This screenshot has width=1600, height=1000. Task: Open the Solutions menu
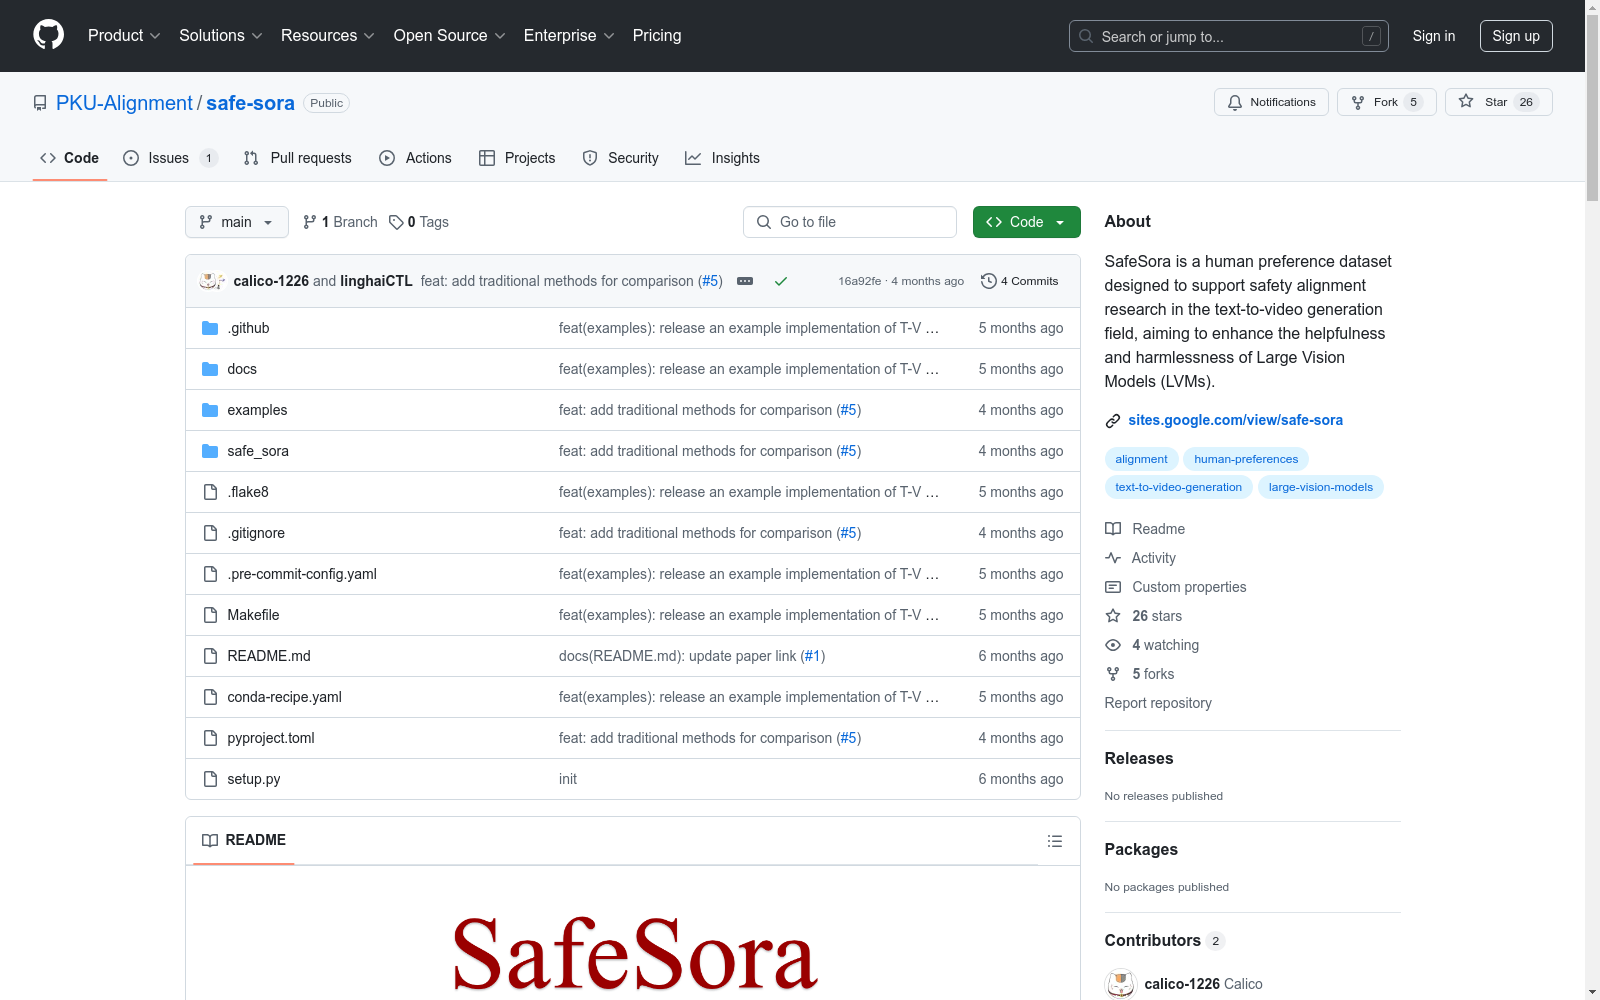[x=221, y=35]
